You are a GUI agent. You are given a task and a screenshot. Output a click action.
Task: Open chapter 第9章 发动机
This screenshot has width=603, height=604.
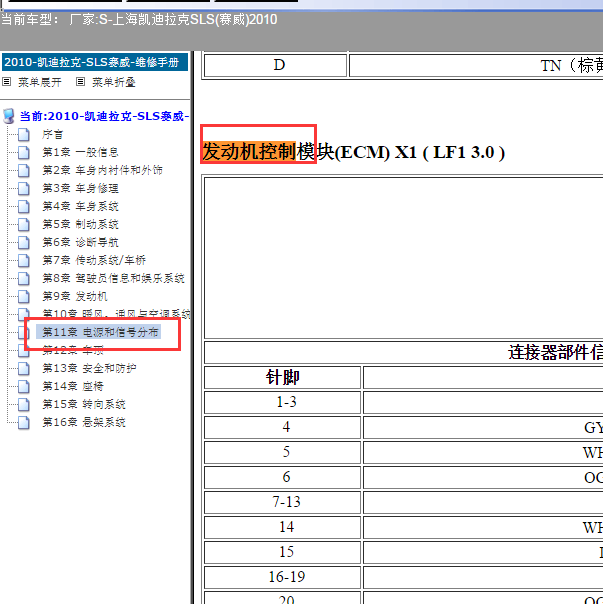coord(75,296)
